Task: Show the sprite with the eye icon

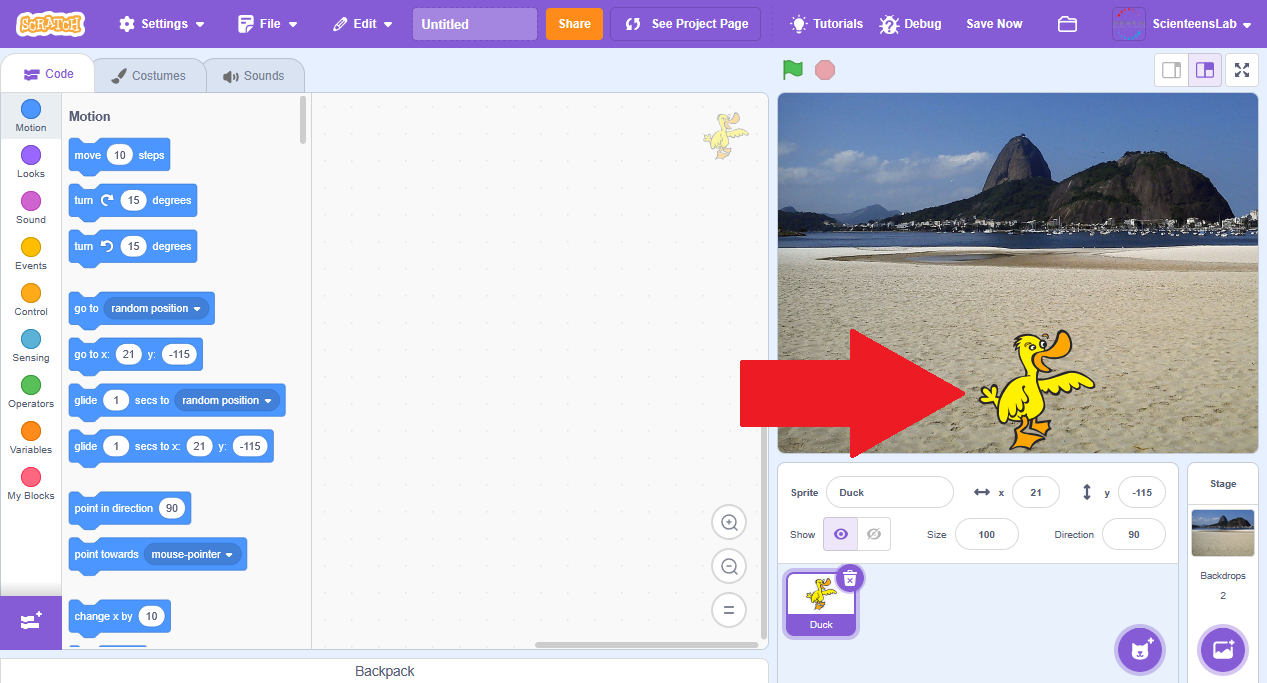Action: click(840, 534)
